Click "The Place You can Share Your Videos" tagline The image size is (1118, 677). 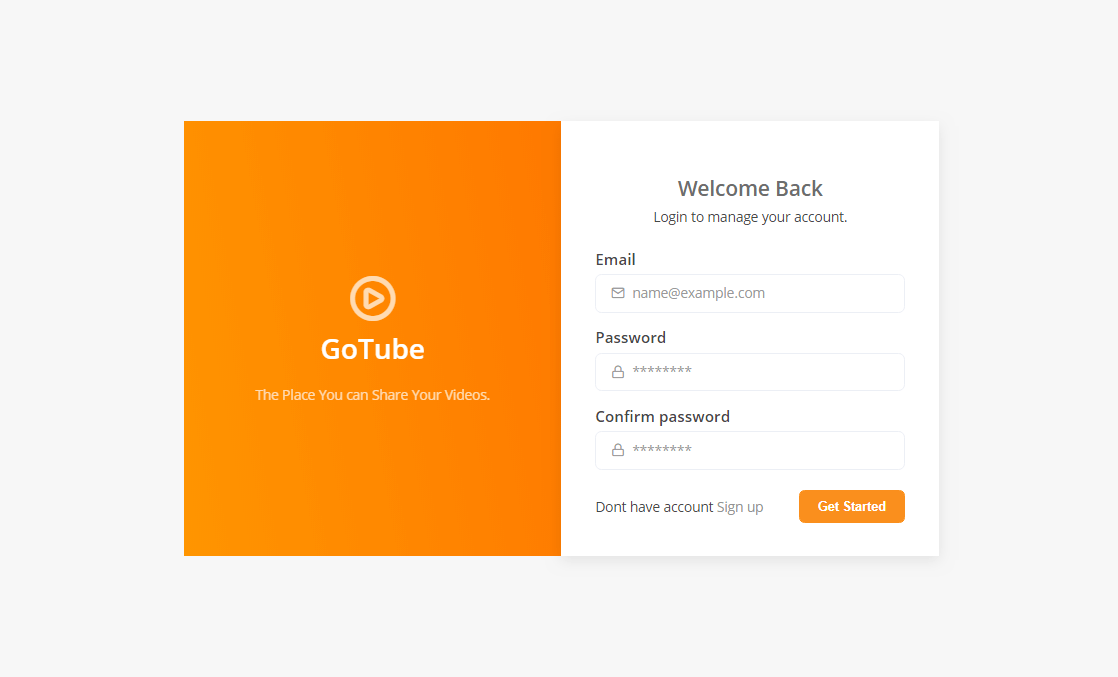372,395
